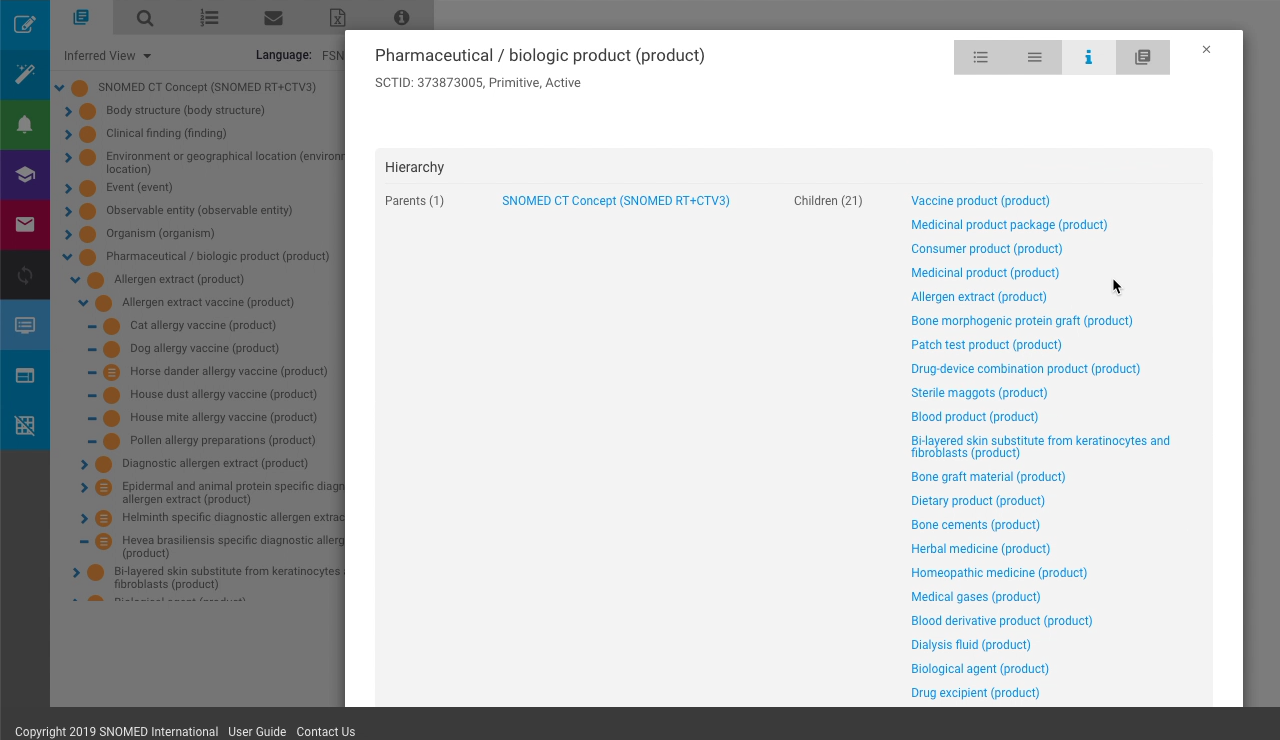Image resolution: width=1280 pixels, height=740 pixels.
Task: Switch to the numbered list tab icon
Action: click(209, 17)
